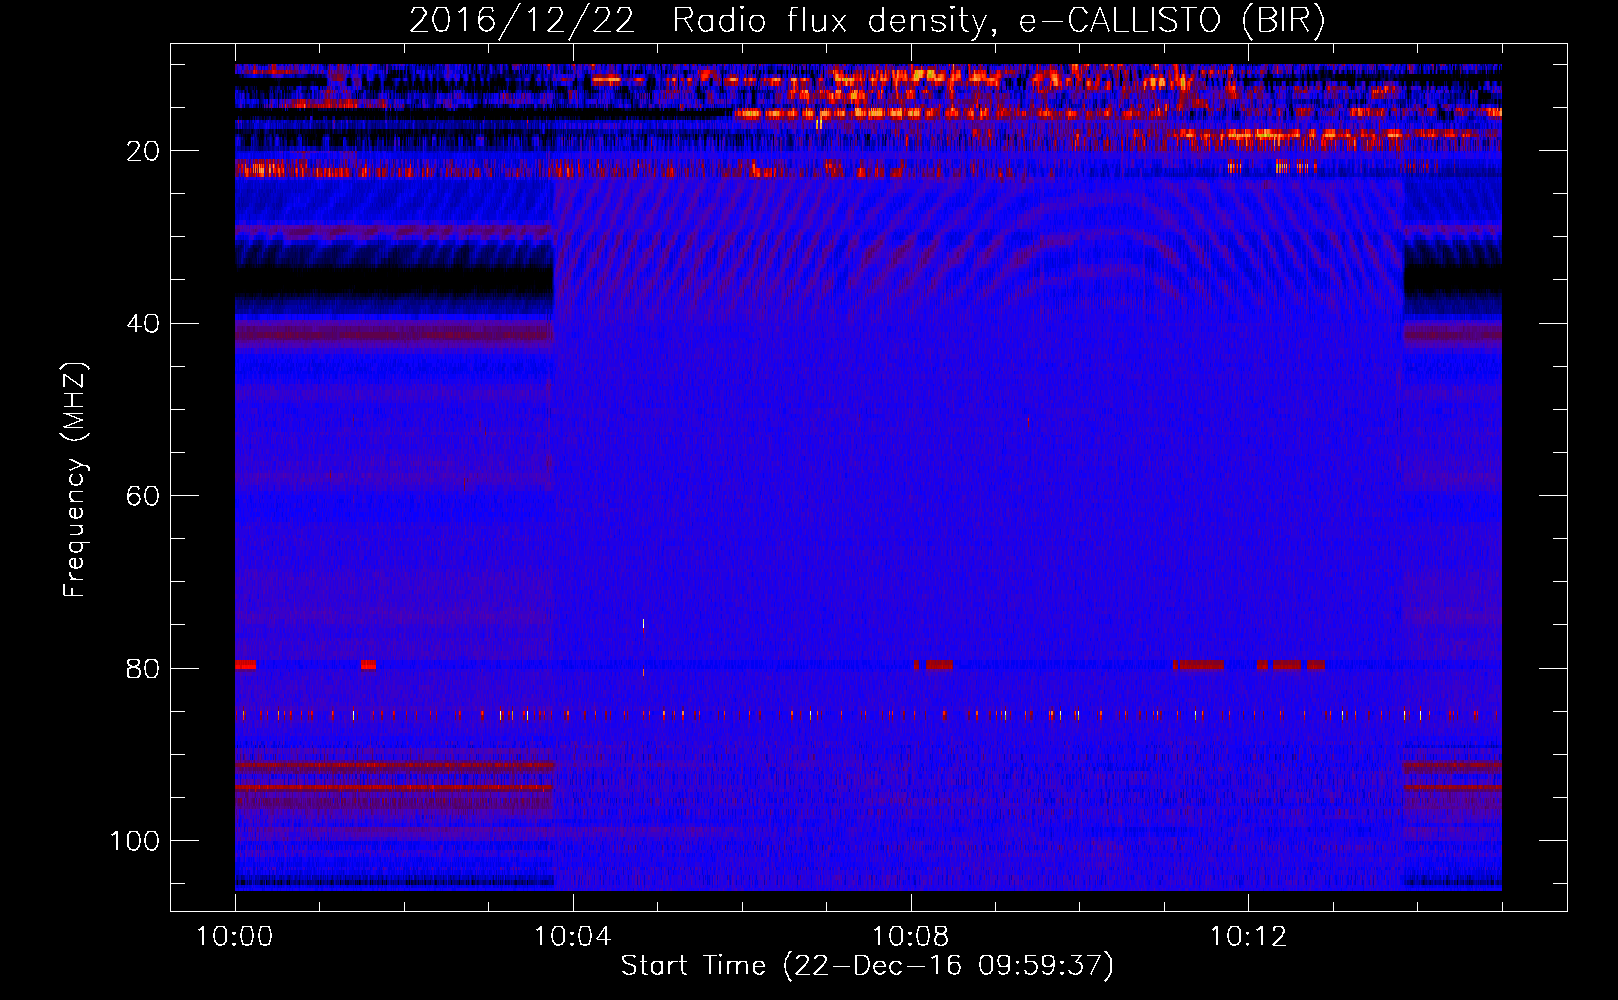Click the 100 frequency tick label
The image size is (1618, 1000).
tap(135, 841)
